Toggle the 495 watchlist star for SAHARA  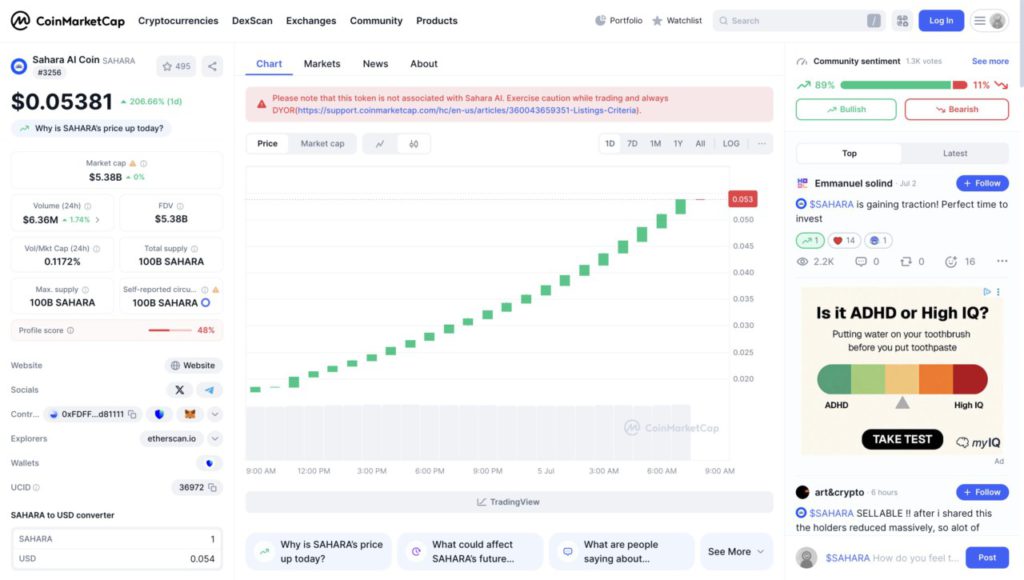click(x=176, y=66)
